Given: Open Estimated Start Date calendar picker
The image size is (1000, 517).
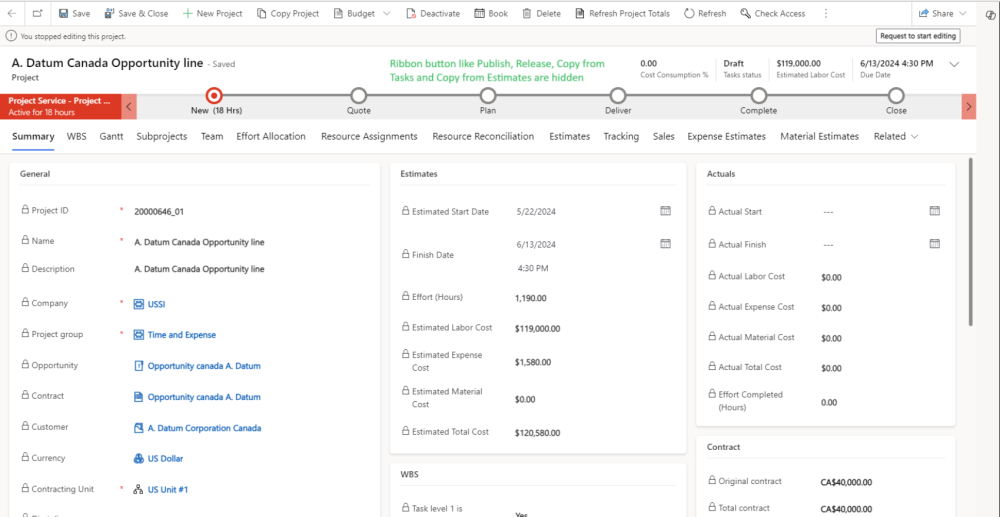Looking at the screenshot, I should [x=665, y=211].
